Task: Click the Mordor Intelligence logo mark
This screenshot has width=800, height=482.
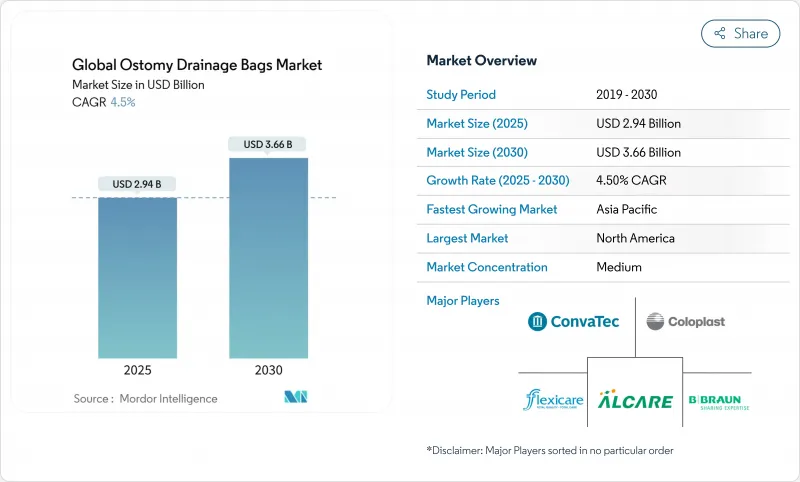Action: 295,398
